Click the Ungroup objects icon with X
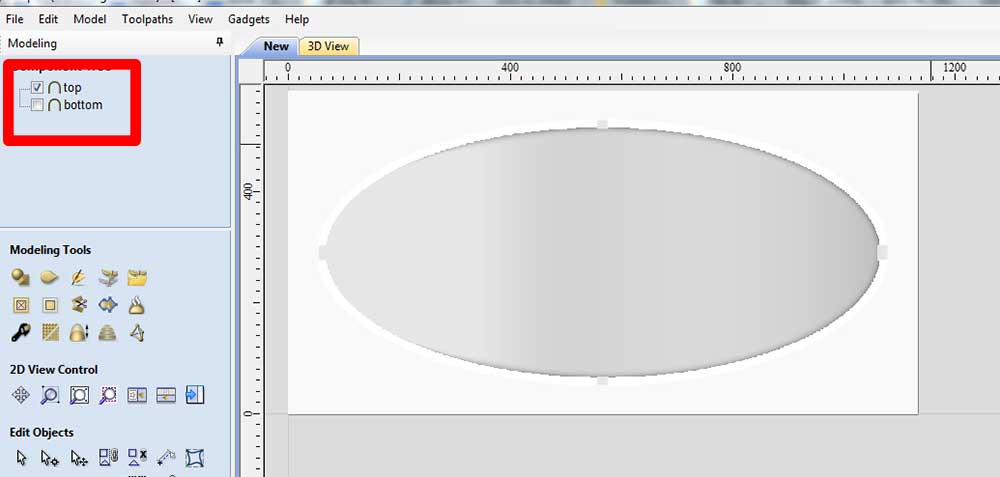This screenshot has width=1000, height=477. click(x=137, y=457)
